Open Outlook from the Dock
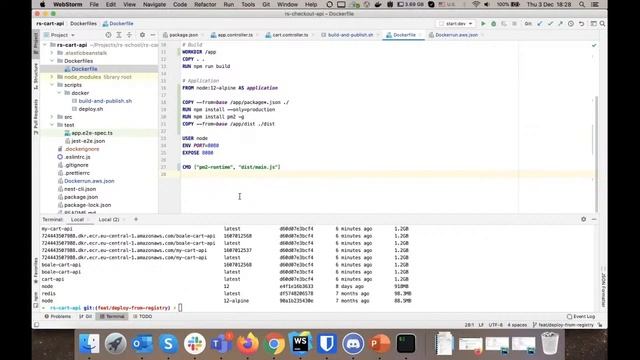Viewport: 640px width, 360px height. (x=142, y=343)
